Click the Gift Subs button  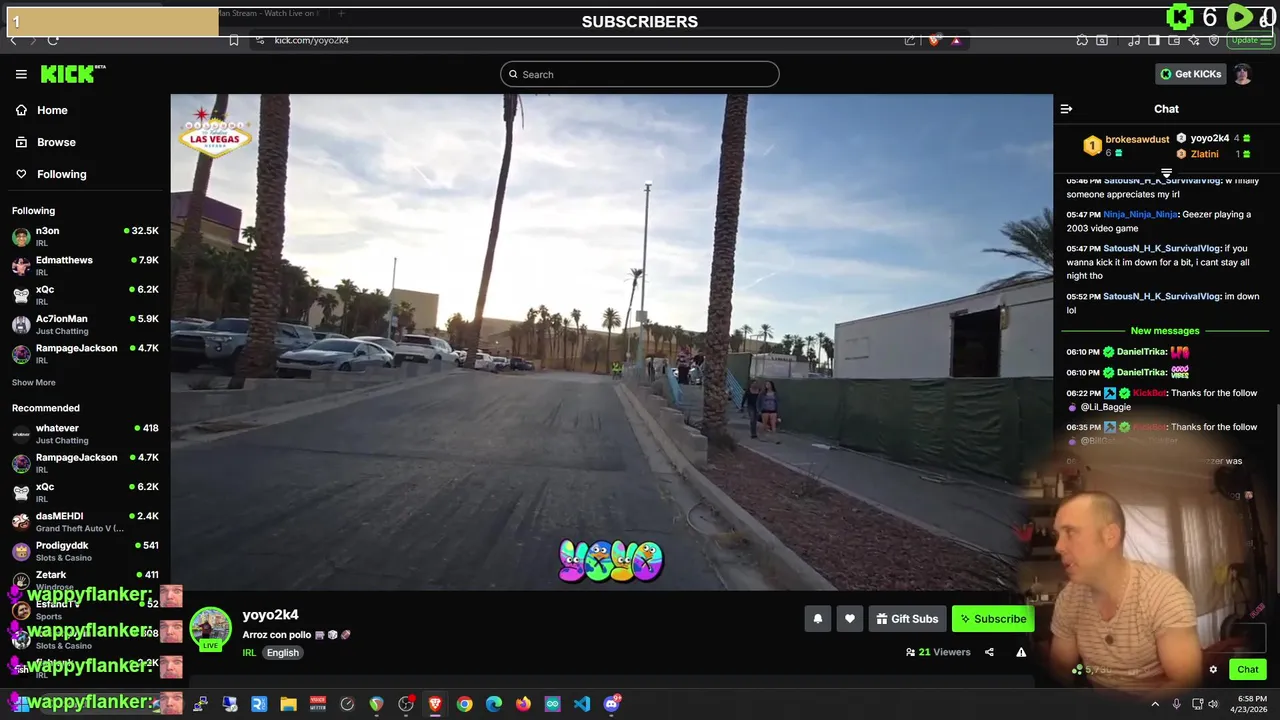pyautogui.click(x=907, y=619)
